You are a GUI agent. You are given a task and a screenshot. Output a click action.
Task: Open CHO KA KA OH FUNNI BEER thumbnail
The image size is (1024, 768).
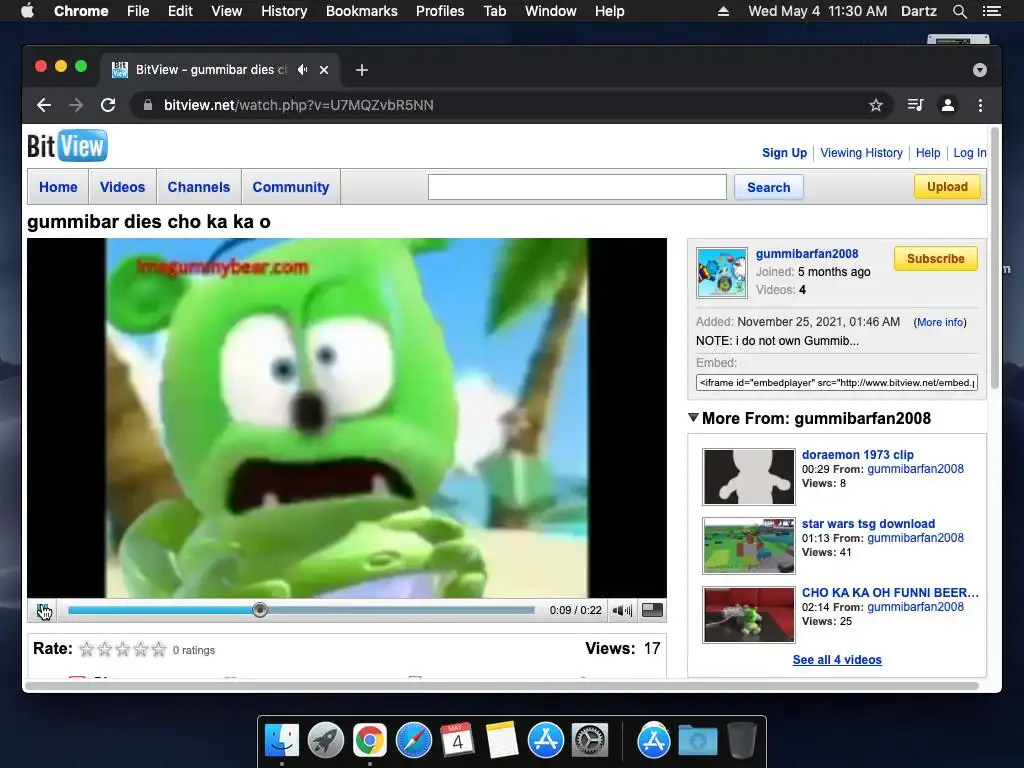click(748, 615)
